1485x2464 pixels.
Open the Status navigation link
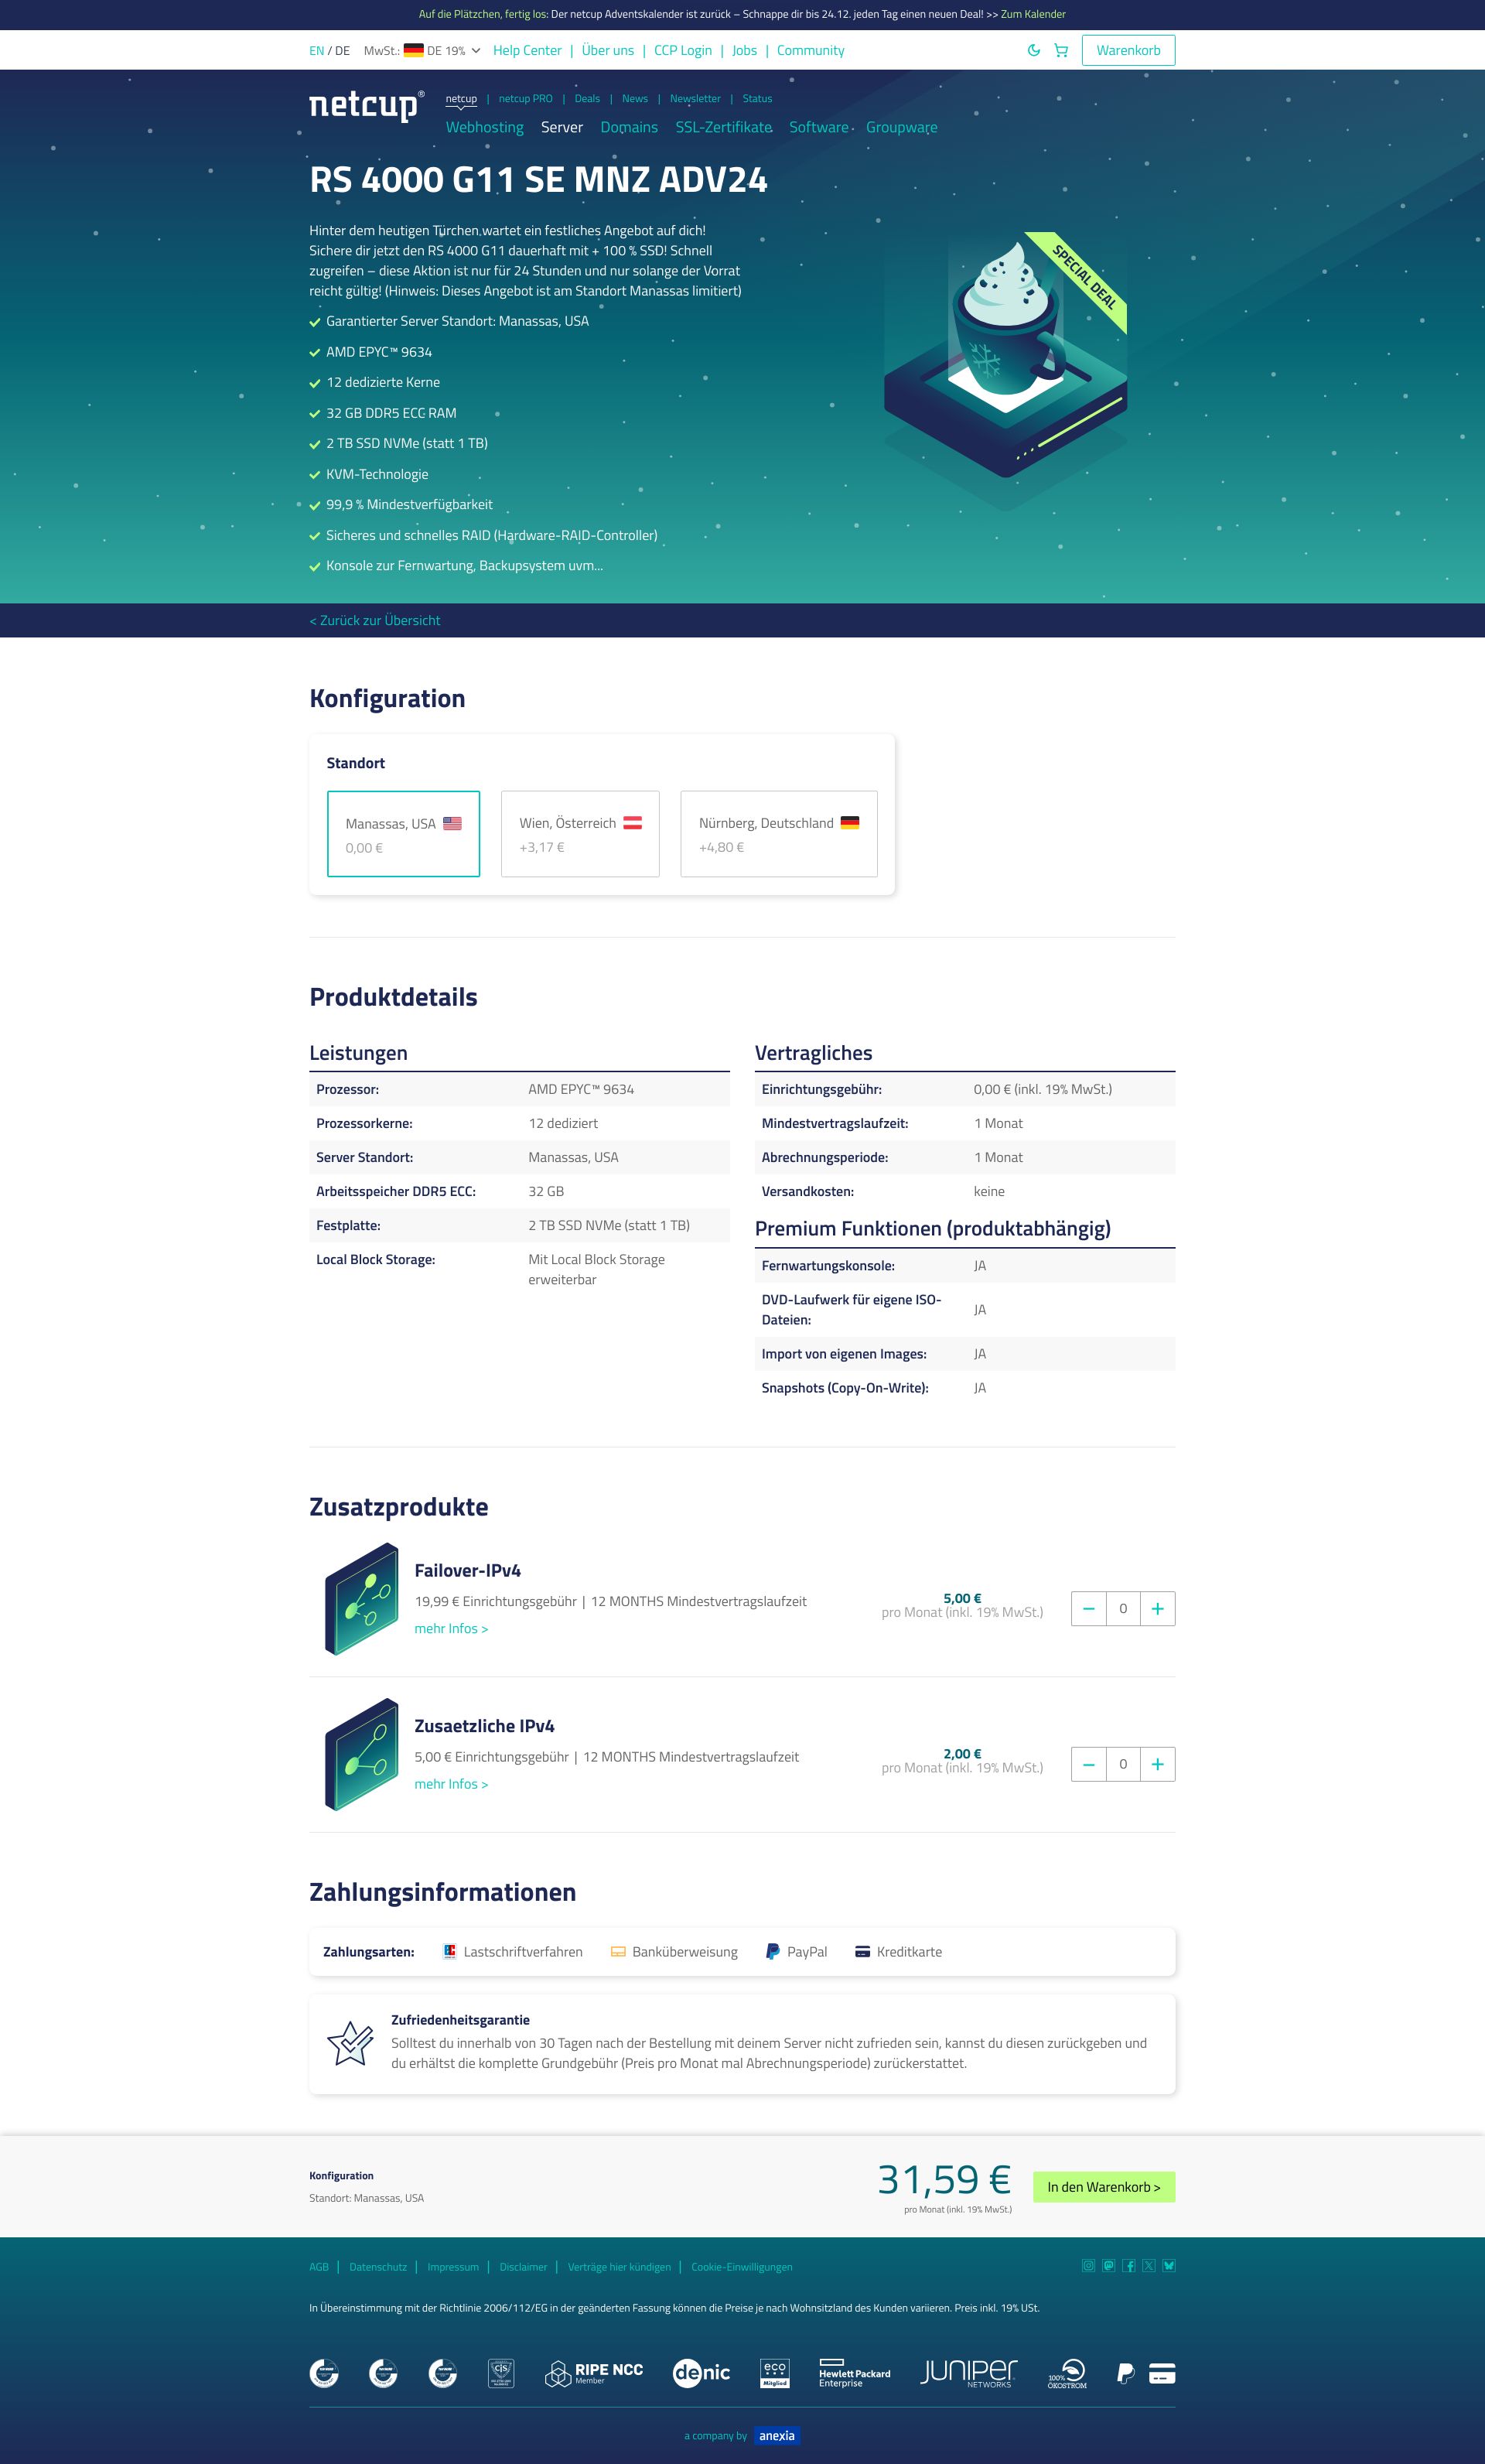point(757,98)
